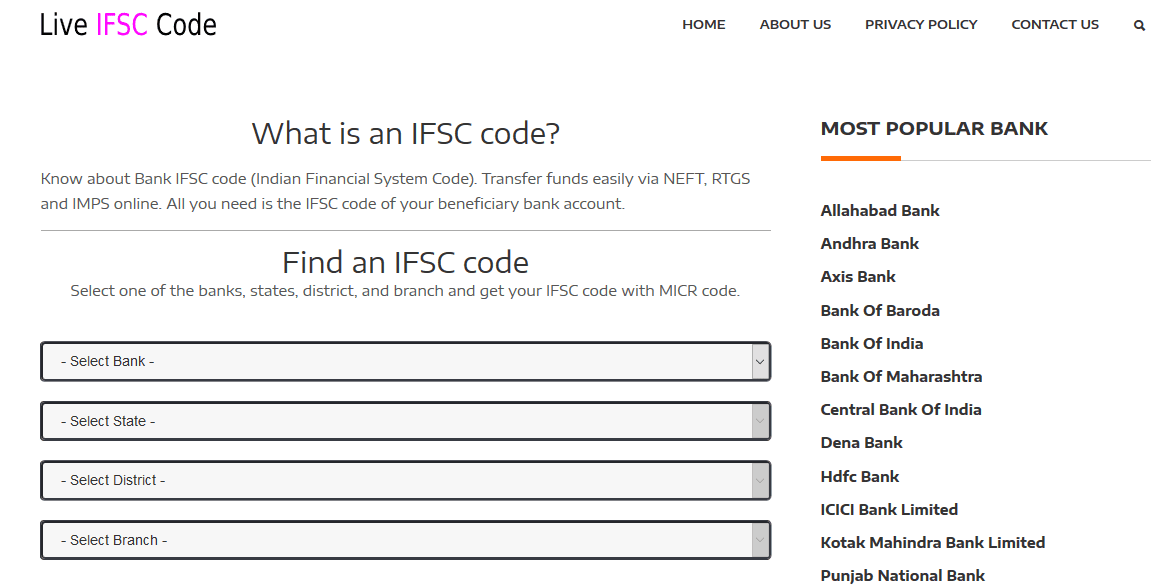The width and height of the screenshot is (1169, 588).
Task: Open the Select Branch dropdown
Action: click(405, 540)
